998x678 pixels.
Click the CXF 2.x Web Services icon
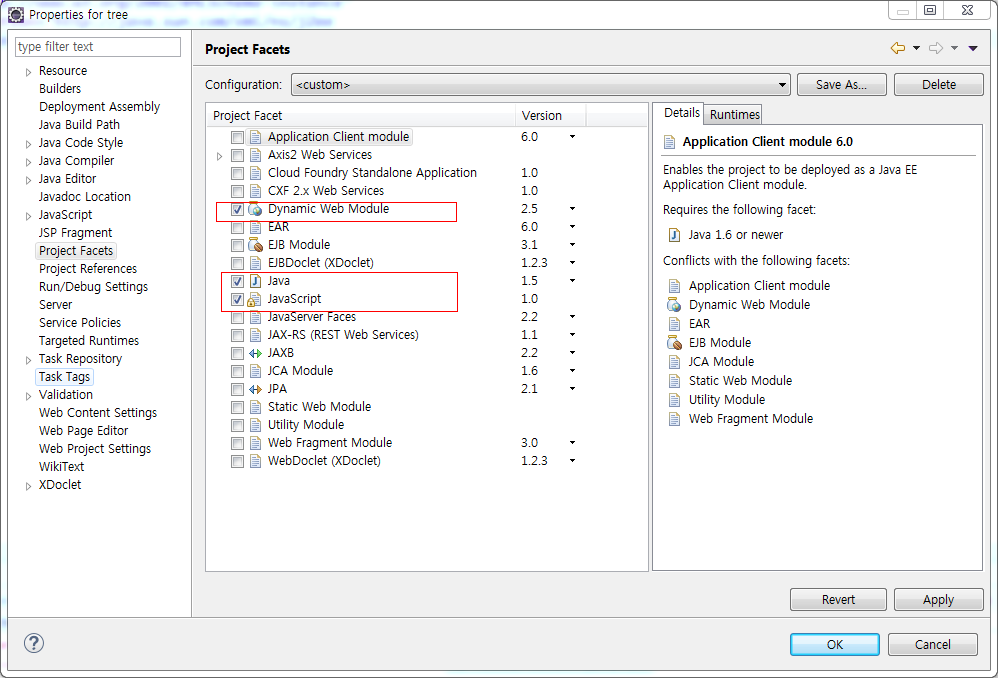click(x=255, y=191)
